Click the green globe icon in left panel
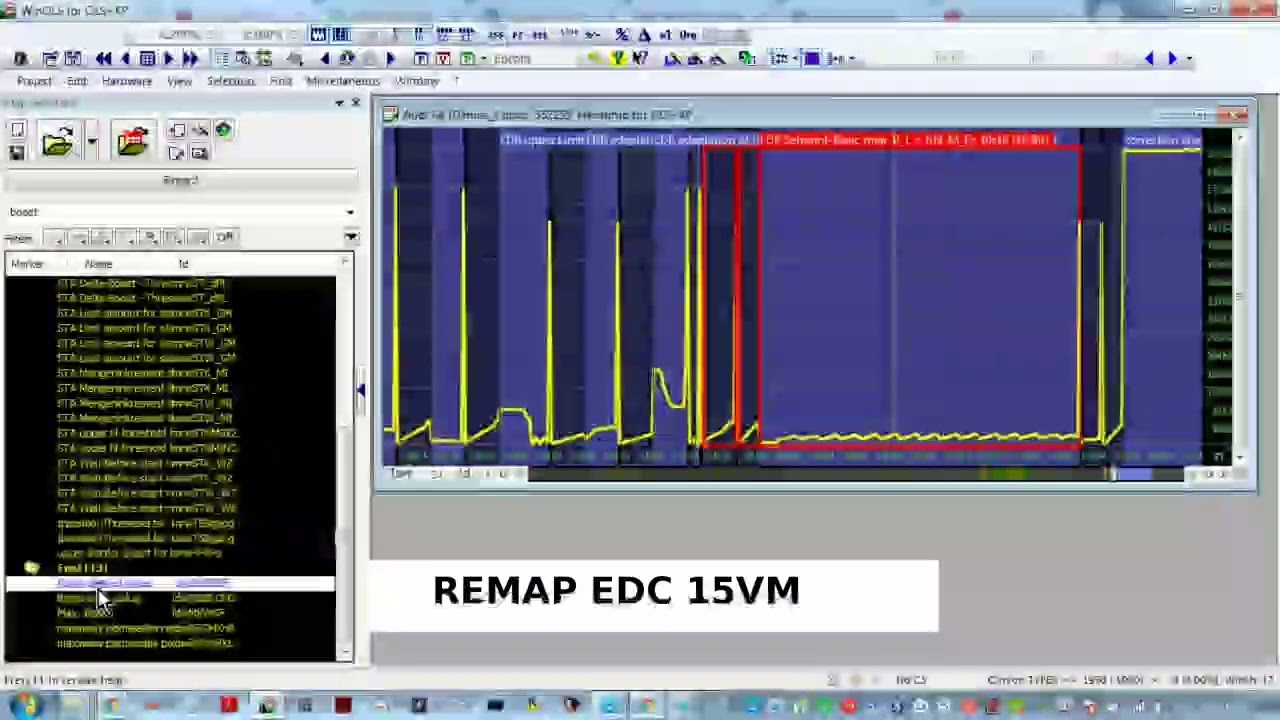Viewport: 1280px width, 720px height. pos(223,130)
